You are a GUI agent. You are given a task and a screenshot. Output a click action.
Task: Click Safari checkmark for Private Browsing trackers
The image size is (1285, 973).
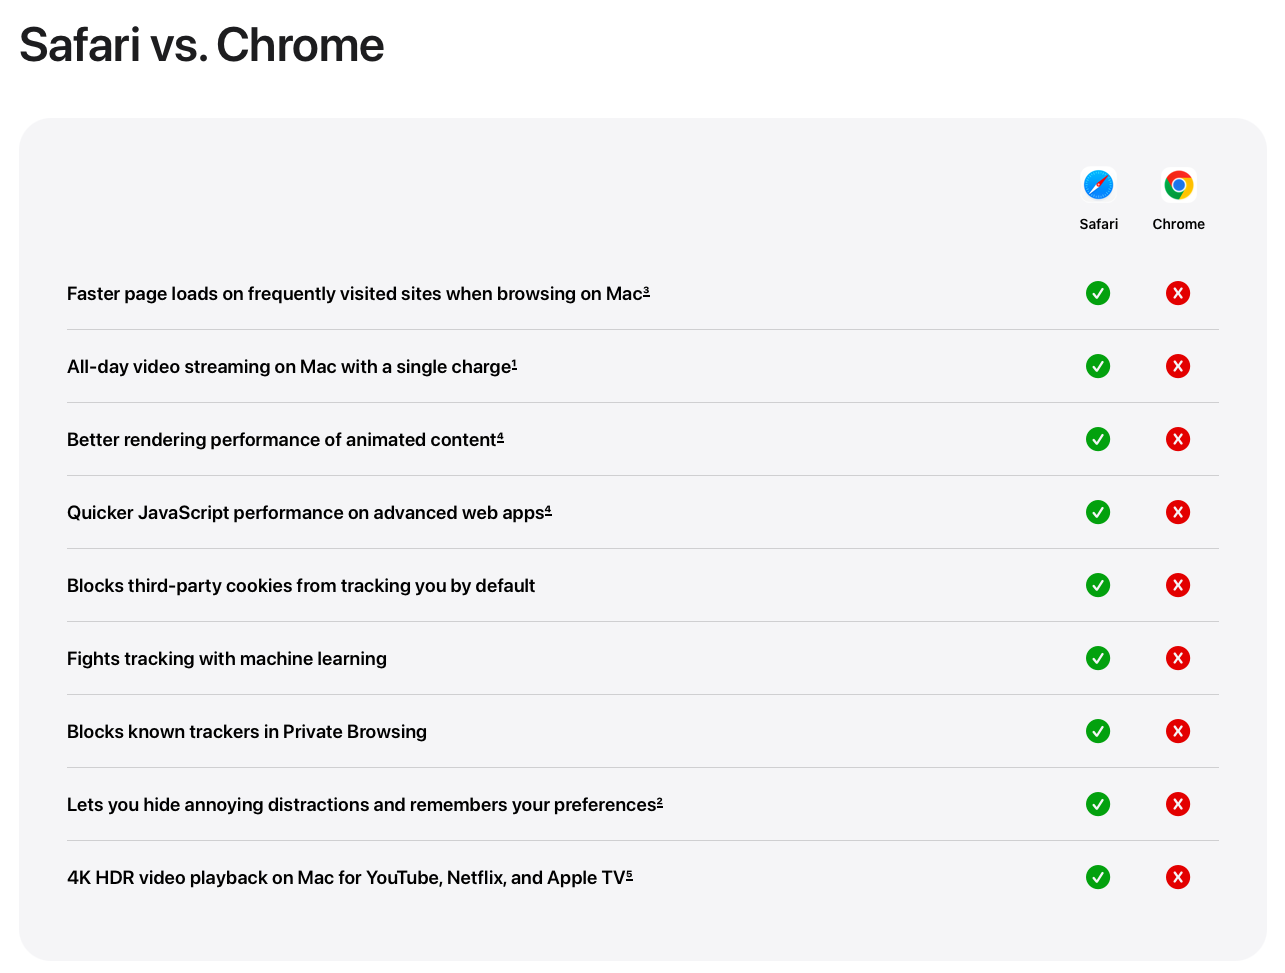(x=1098, y=731)
